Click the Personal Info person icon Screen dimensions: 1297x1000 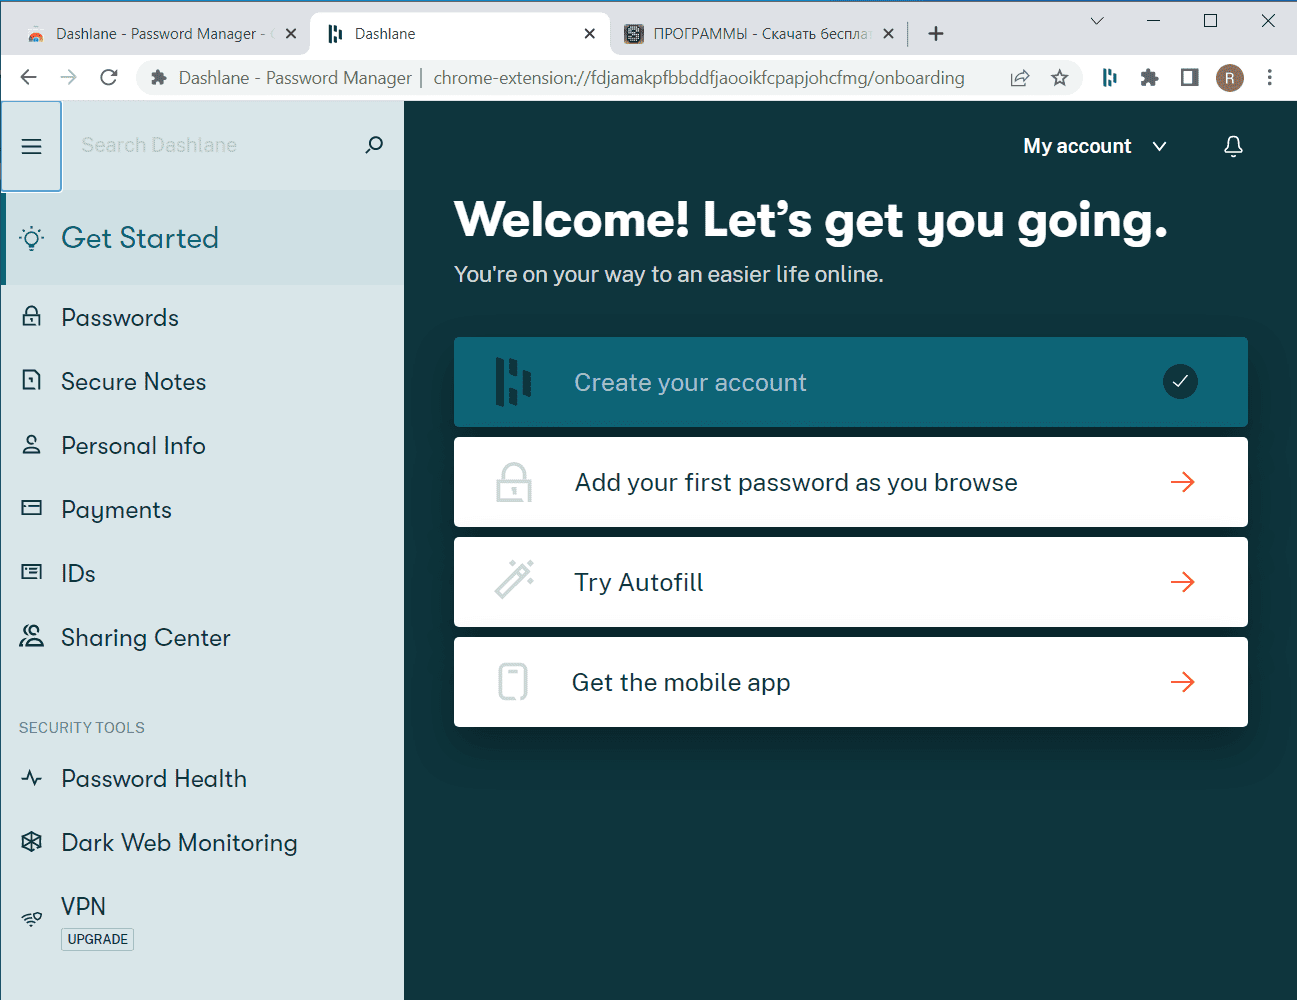tap(32, 445)
